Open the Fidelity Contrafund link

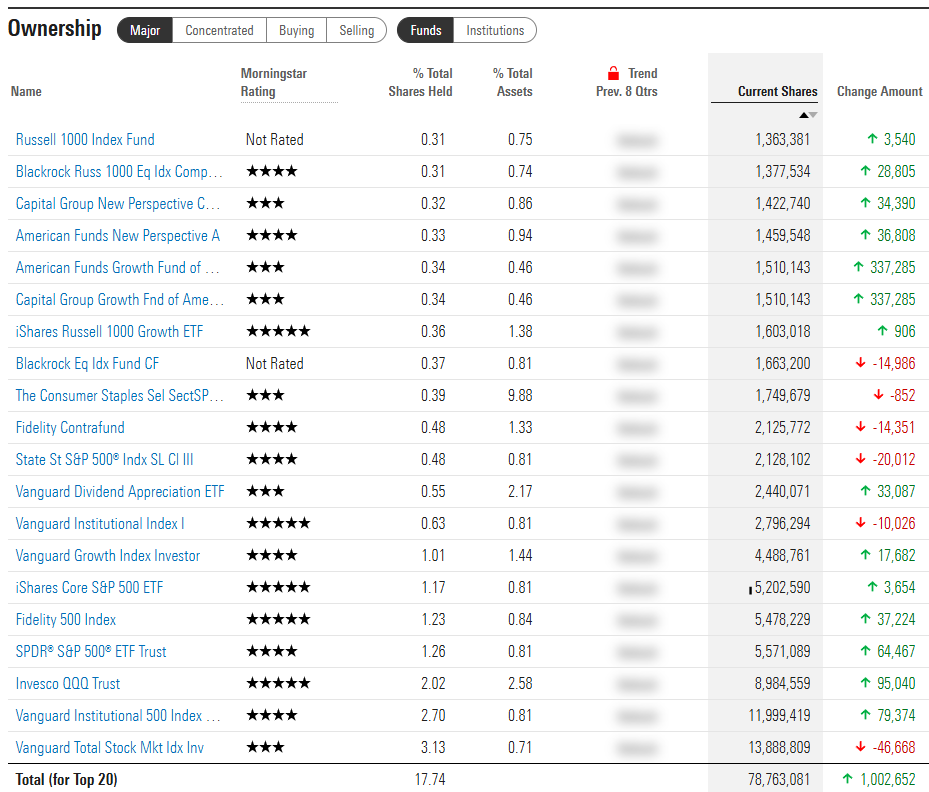pyautogui.click(x=70, y=428)
